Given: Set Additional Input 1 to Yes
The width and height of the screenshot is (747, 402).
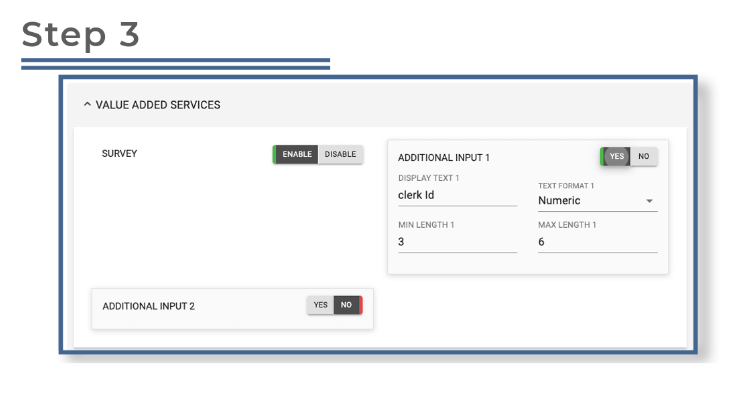Looking at the screenshot, I should (616, 156).
